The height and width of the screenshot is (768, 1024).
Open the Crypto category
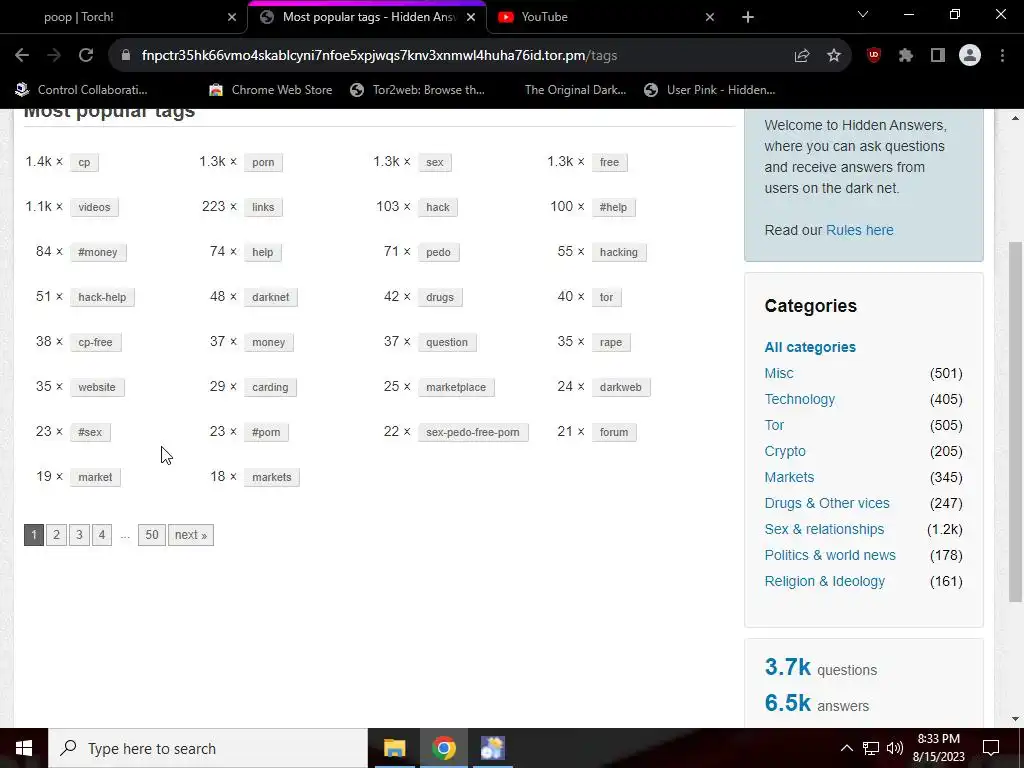point(785,451)
